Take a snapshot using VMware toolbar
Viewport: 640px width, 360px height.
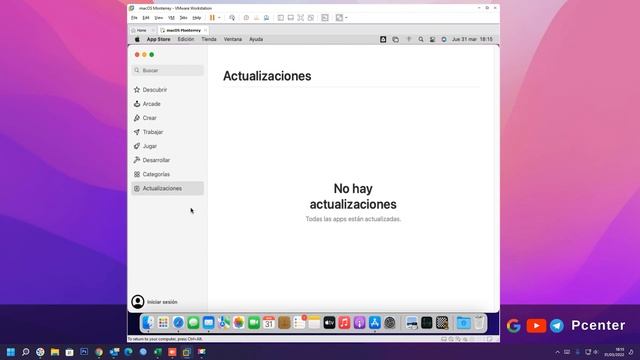click(x=246, y=18)
